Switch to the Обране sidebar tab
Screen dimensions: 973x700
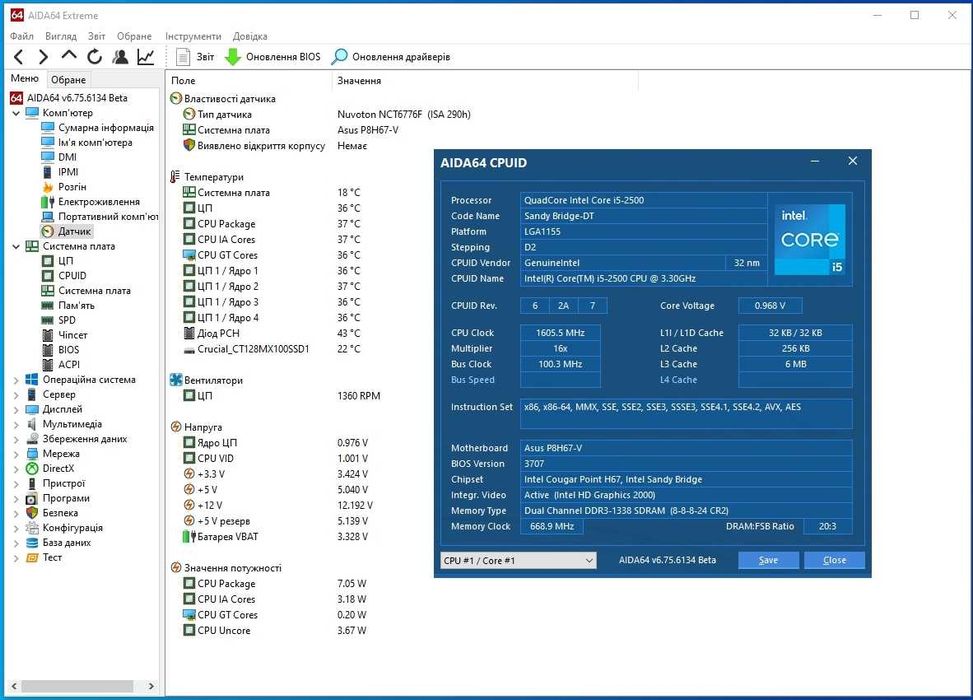click(x=68, y=79)
